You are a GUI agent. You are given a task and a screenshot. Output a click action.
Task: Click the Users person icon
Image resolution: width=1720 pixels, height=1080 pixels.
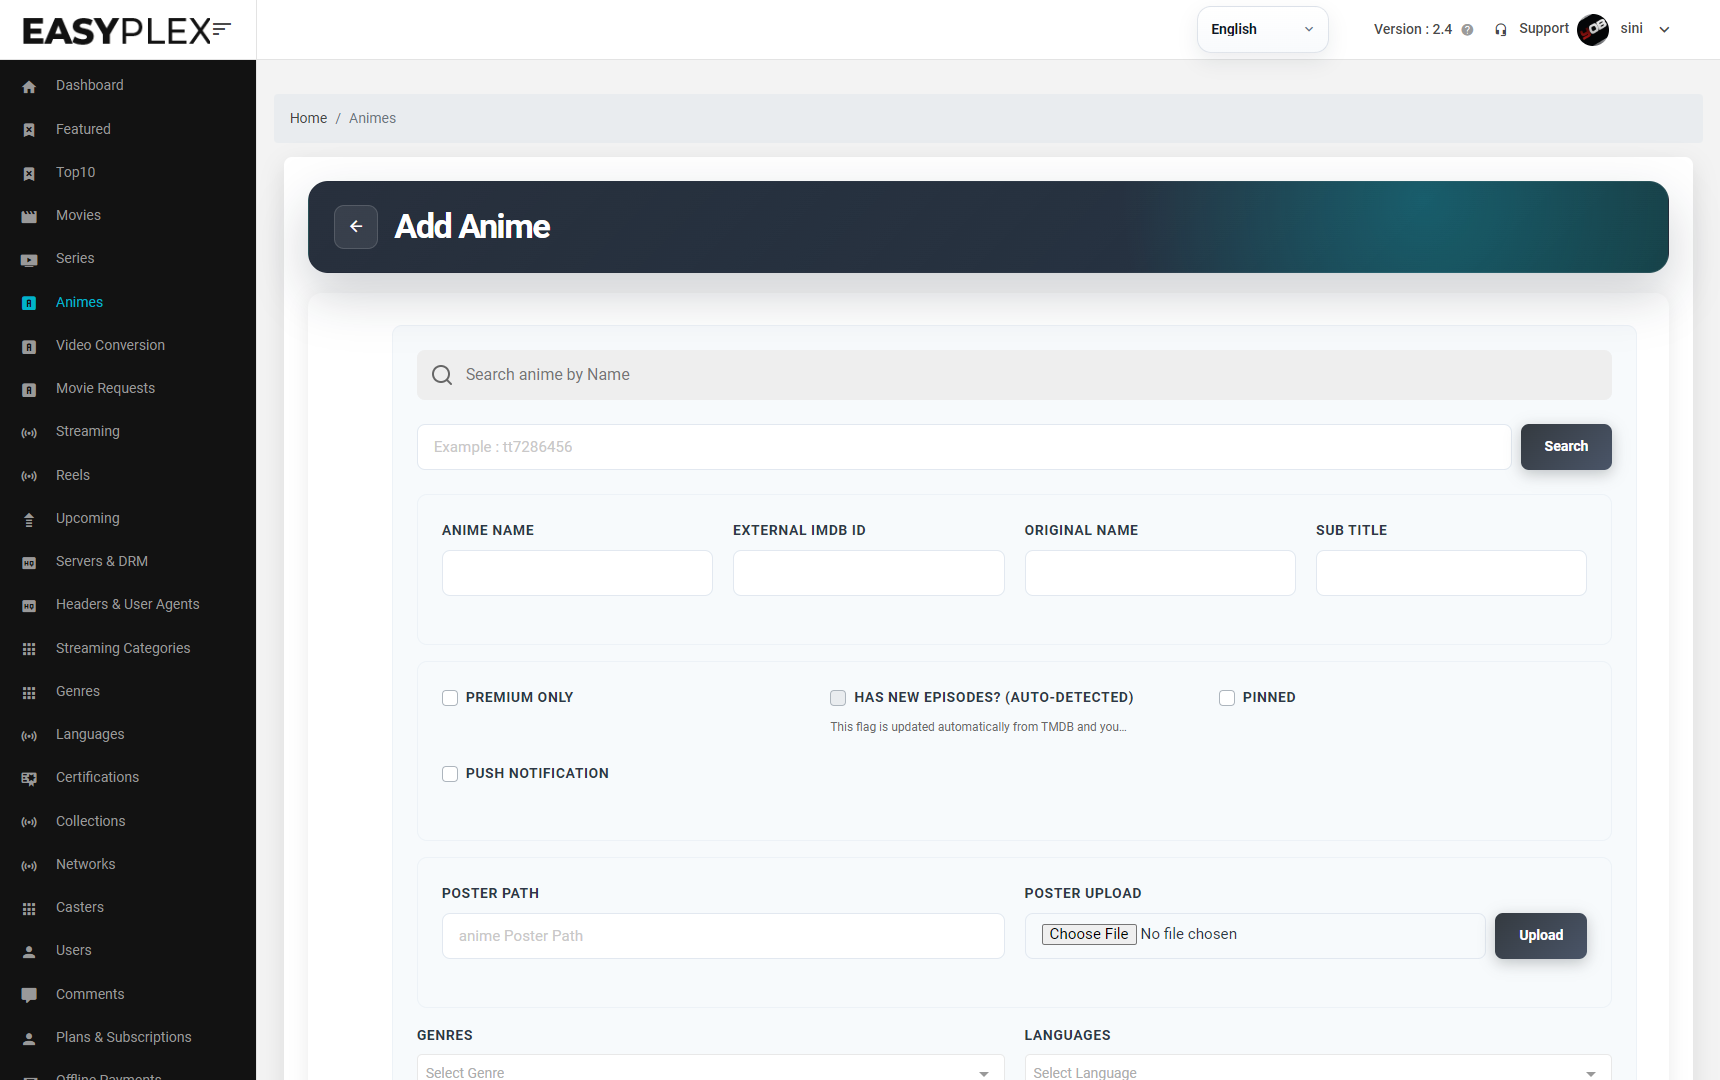coord(29,952)
